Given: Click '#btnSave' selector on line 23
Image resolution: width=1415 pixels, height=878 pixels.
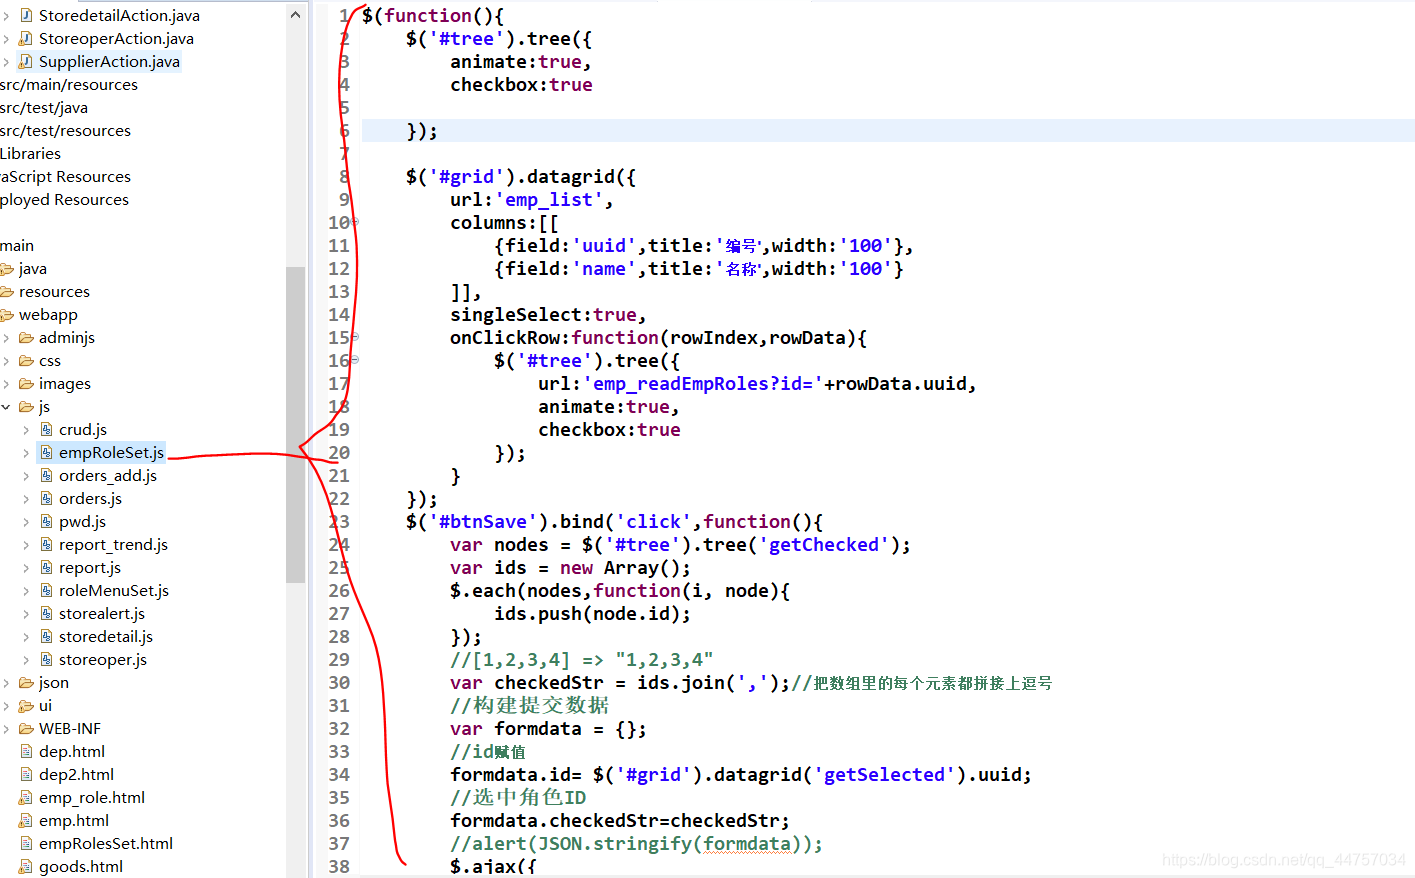Looking at the screenshot, I should [x=483, y=521].
